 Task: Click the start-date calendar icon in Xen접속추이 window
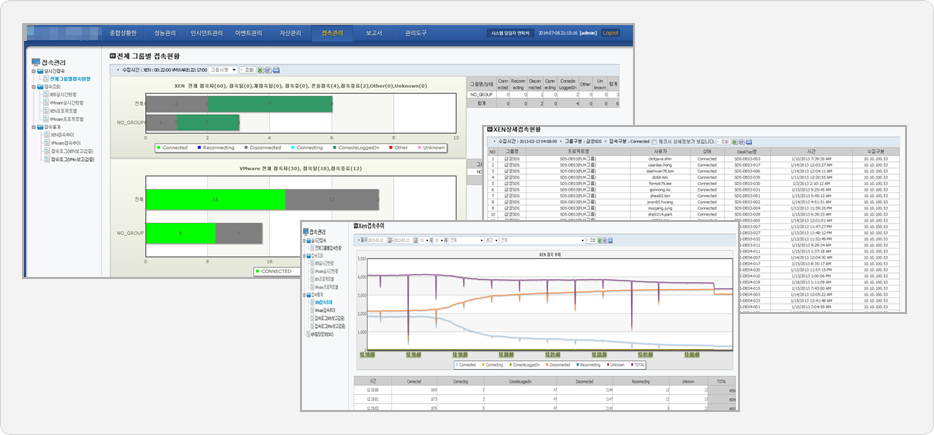[x=390, y=241]
